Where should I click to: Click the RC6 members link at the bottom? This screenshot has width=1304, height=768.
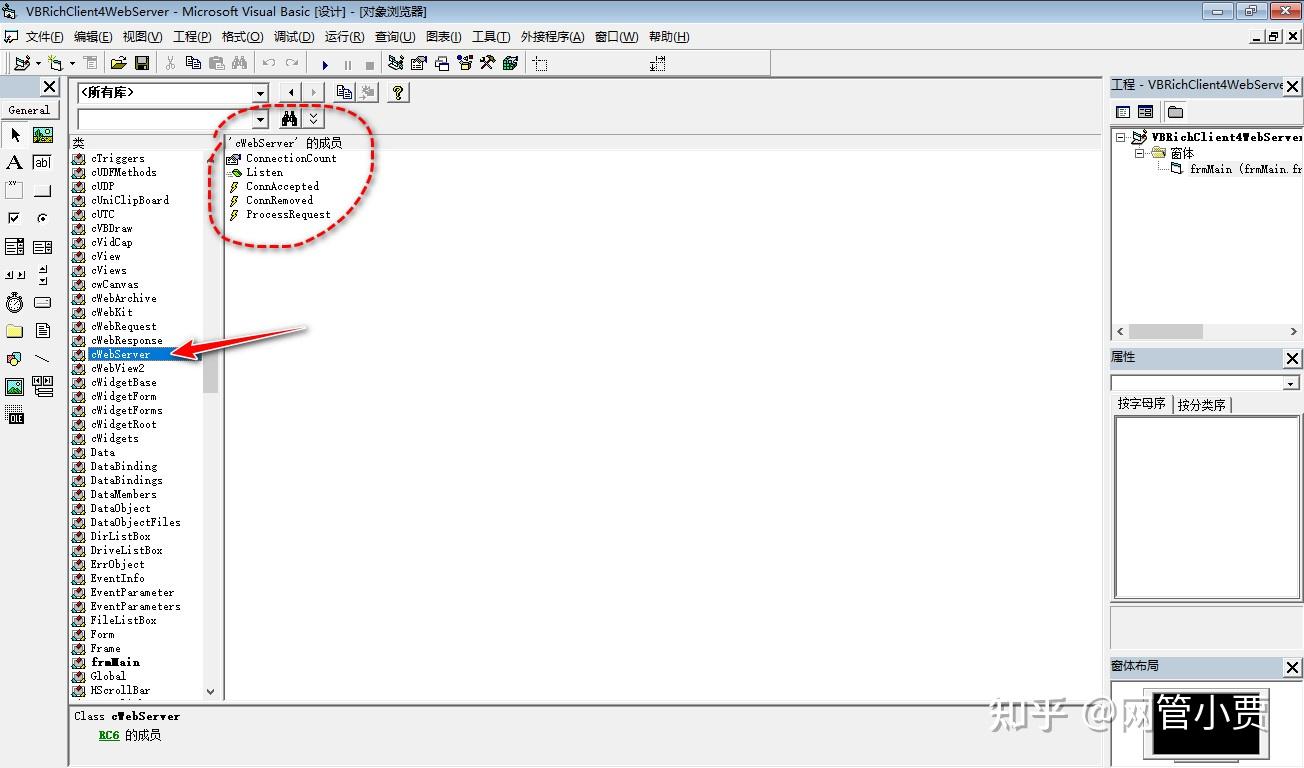tap(108, 735)
